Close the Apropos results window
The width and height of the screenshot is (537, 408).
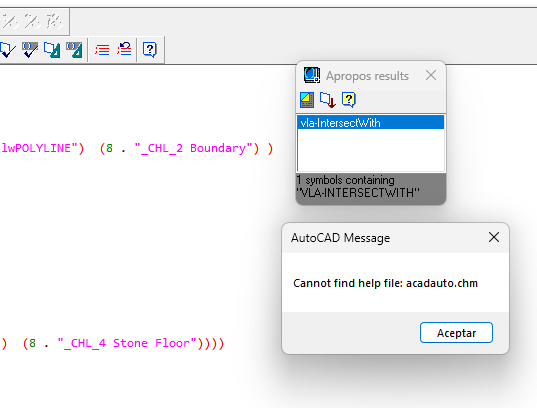(x=431, y=75)
